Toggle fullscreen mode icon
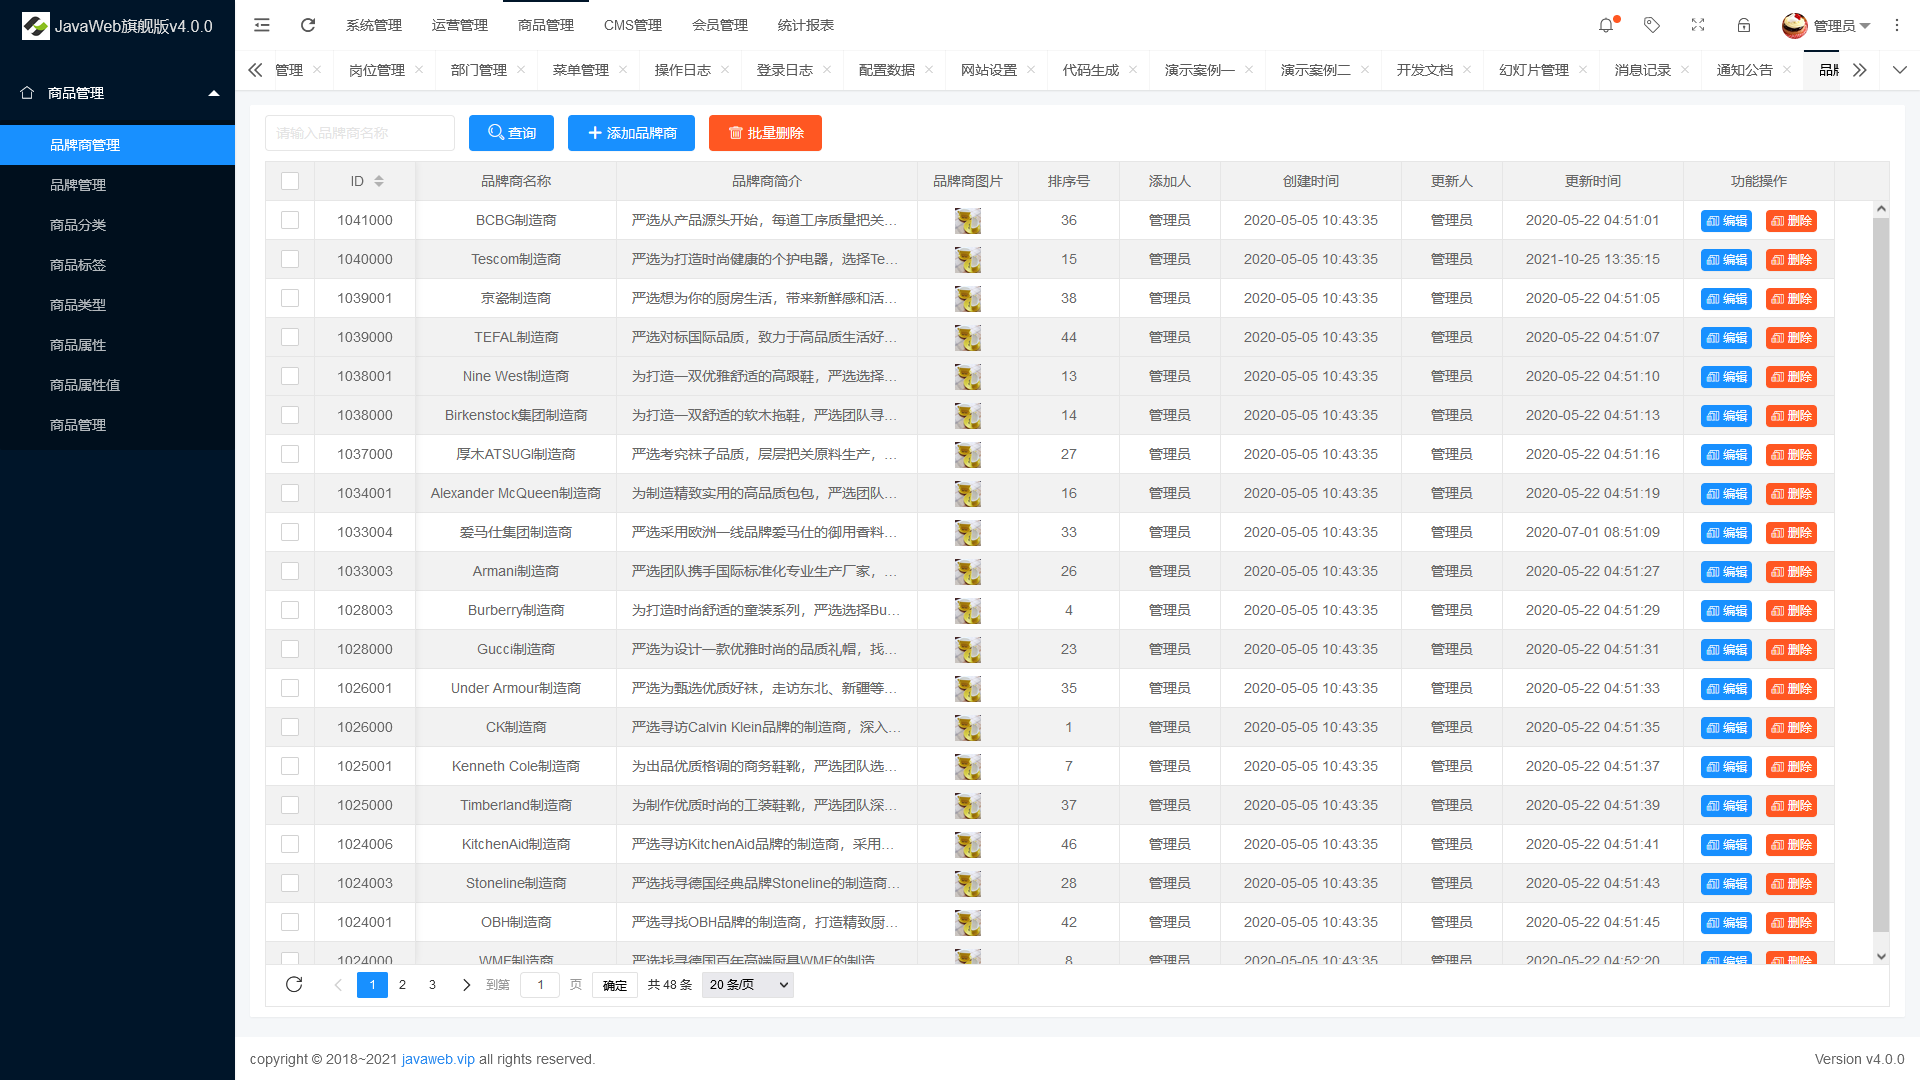 1698,25
